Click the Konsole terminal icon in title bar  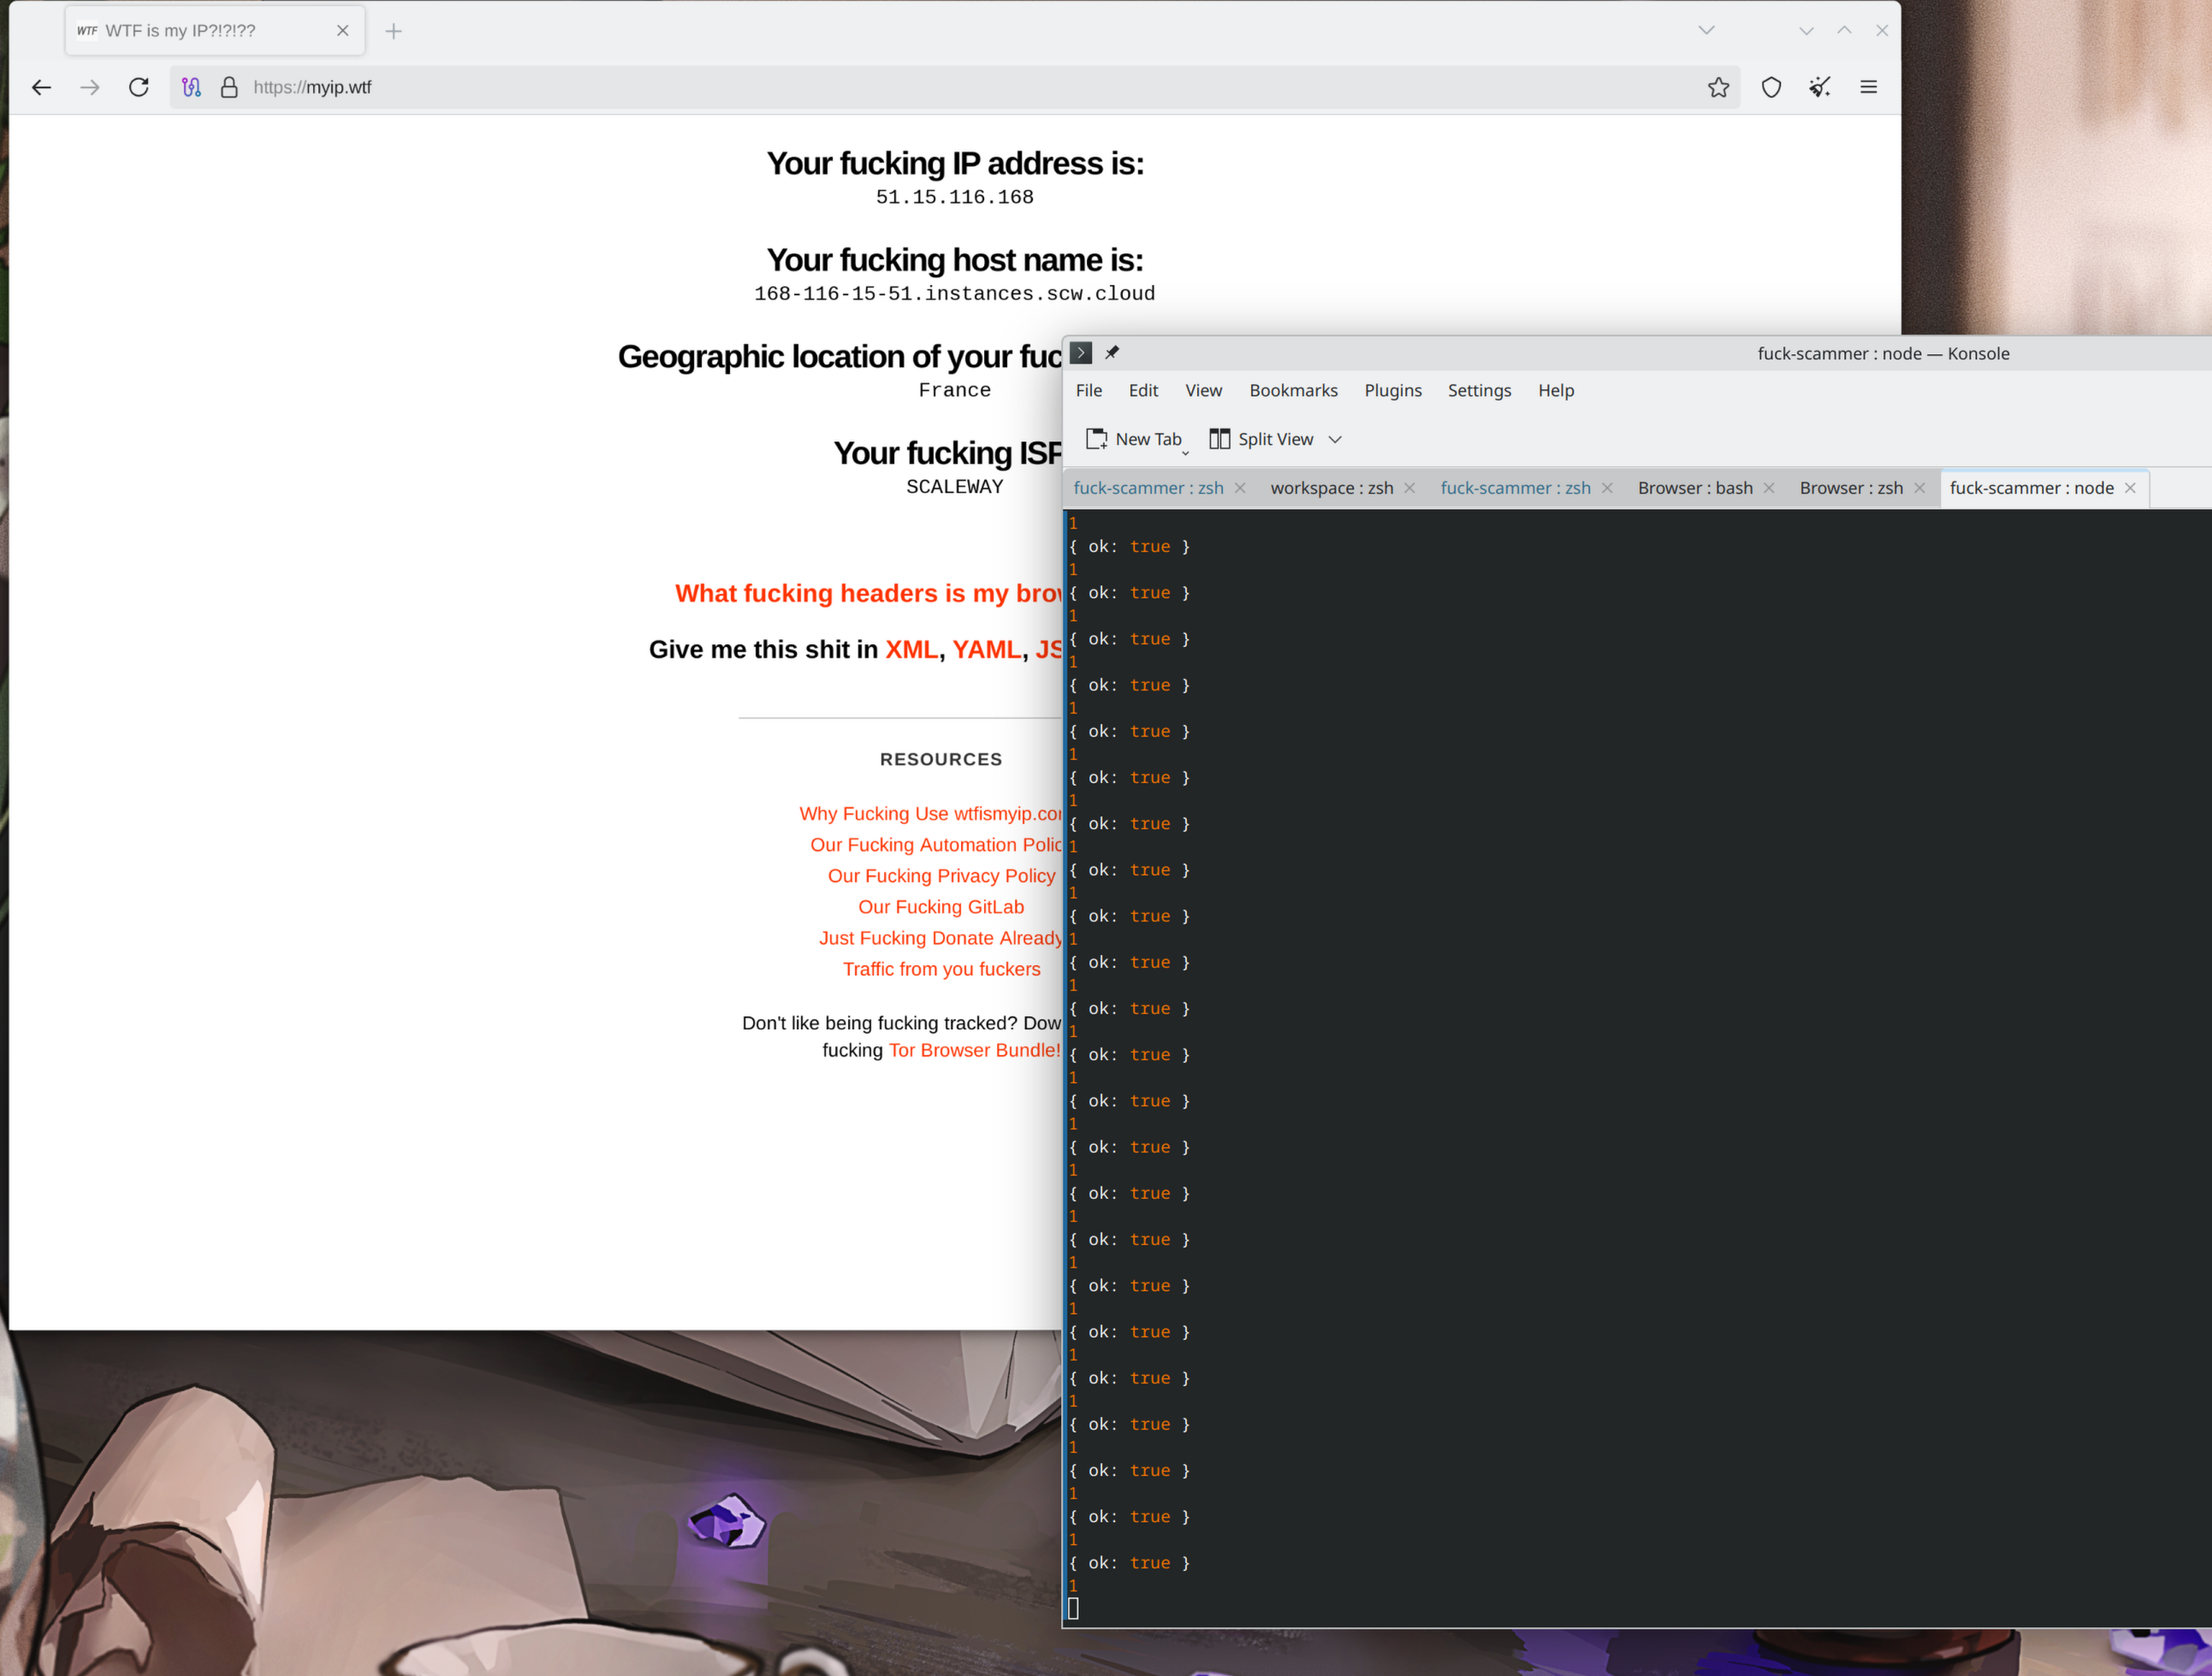(1081, 353)
